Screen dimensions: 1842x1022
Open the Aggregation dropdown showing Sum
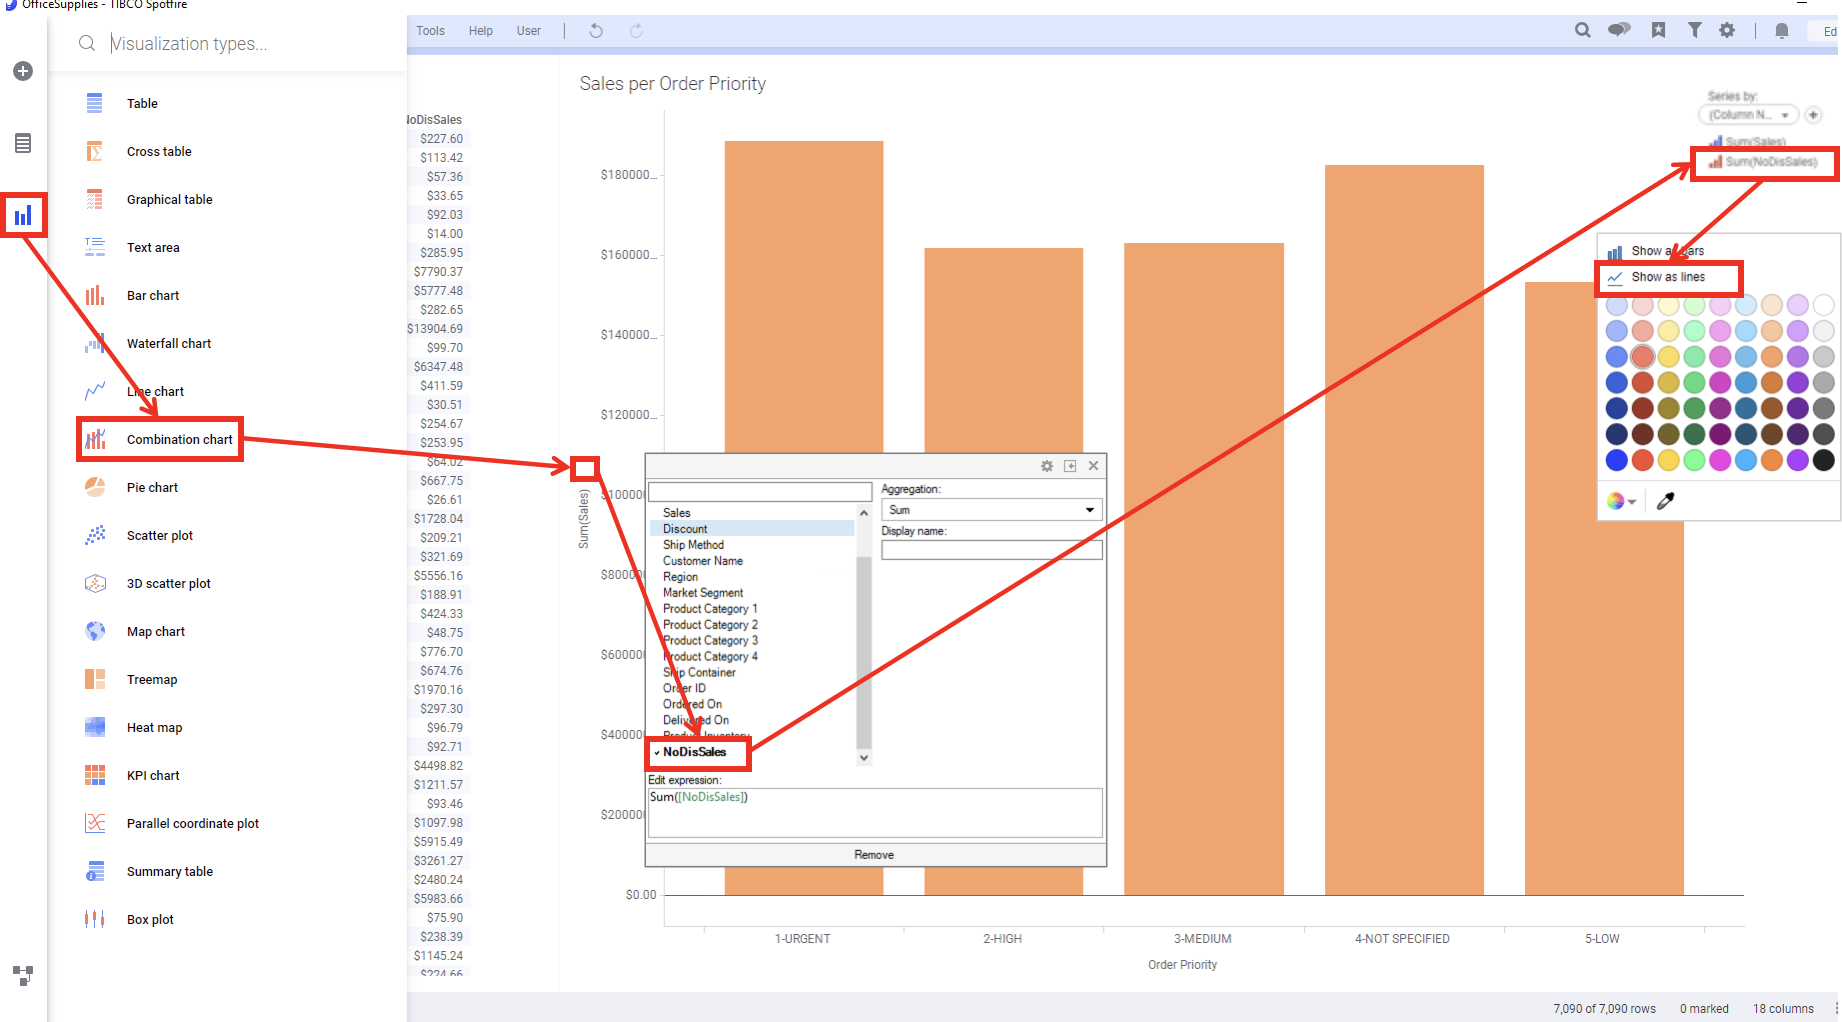coord(990,509)
